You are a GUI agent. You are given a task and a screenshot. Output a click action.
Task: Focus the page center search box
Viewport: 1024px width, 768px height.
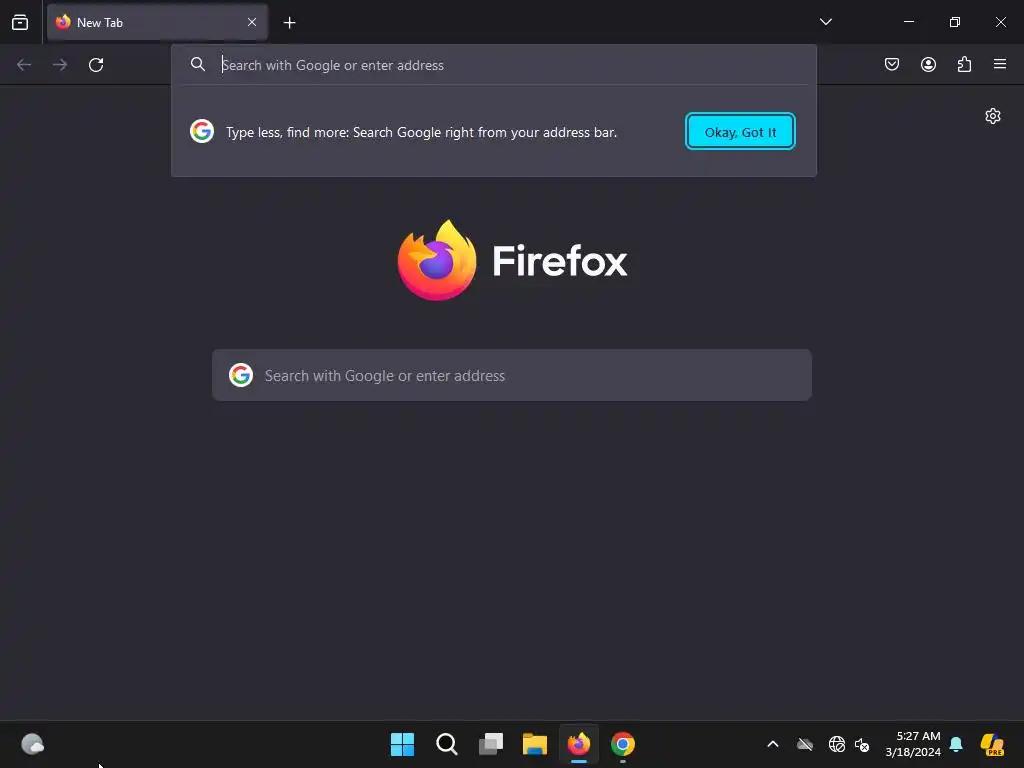(x=512, y=376)
